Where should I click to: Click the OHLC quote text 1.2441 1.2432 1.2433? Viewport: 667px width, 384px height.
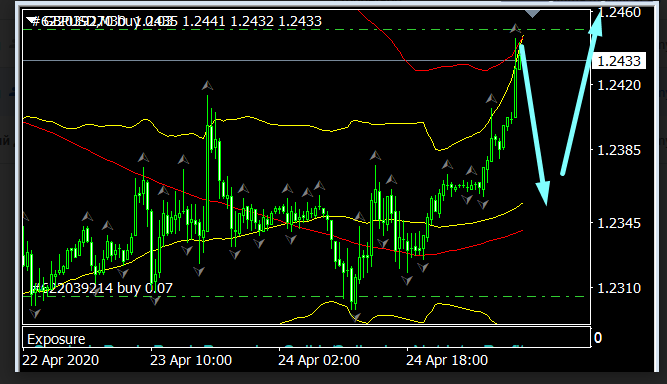click(252, 21)
